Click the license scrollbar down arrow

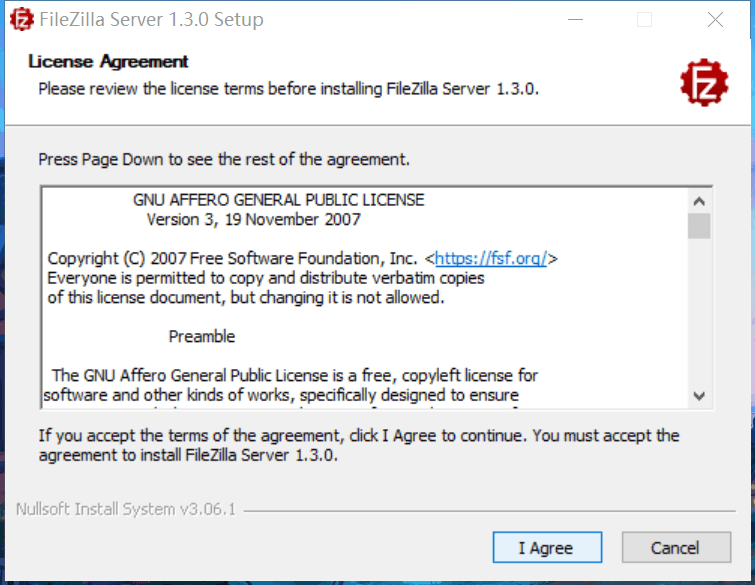[699, 396]
